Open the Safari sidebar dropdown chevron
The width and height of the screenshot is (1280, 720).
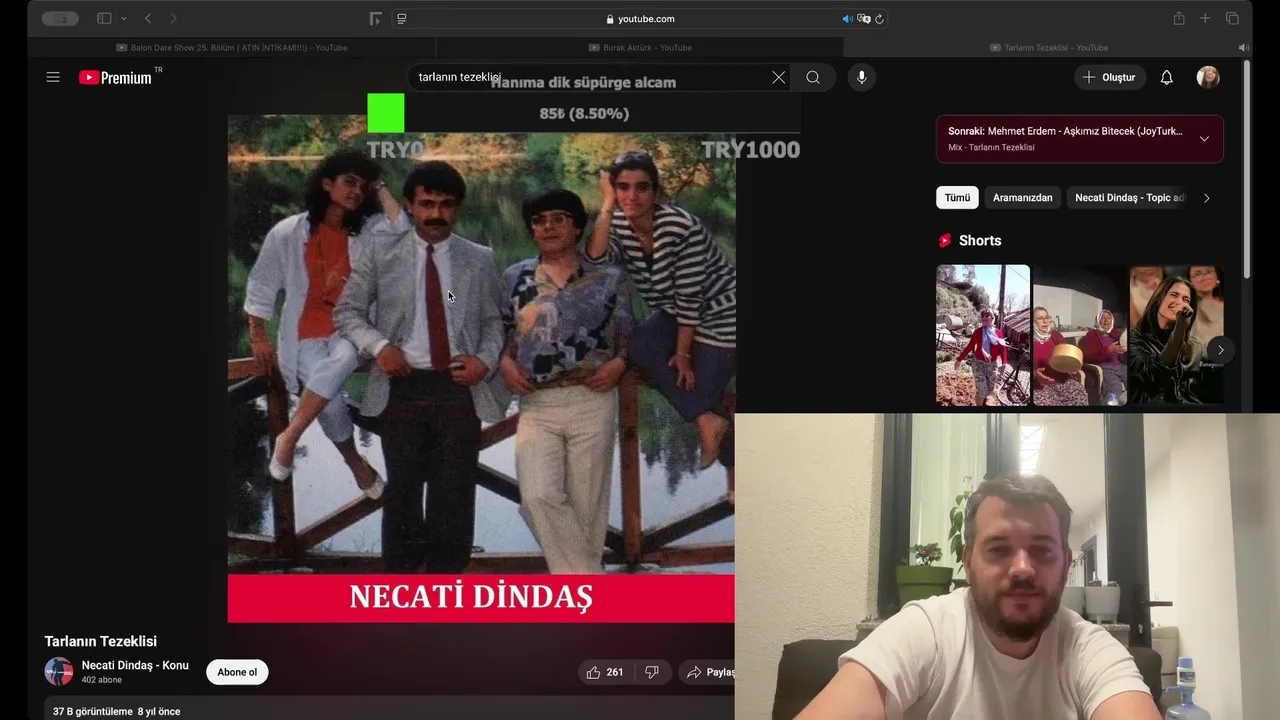pos(124,18)
